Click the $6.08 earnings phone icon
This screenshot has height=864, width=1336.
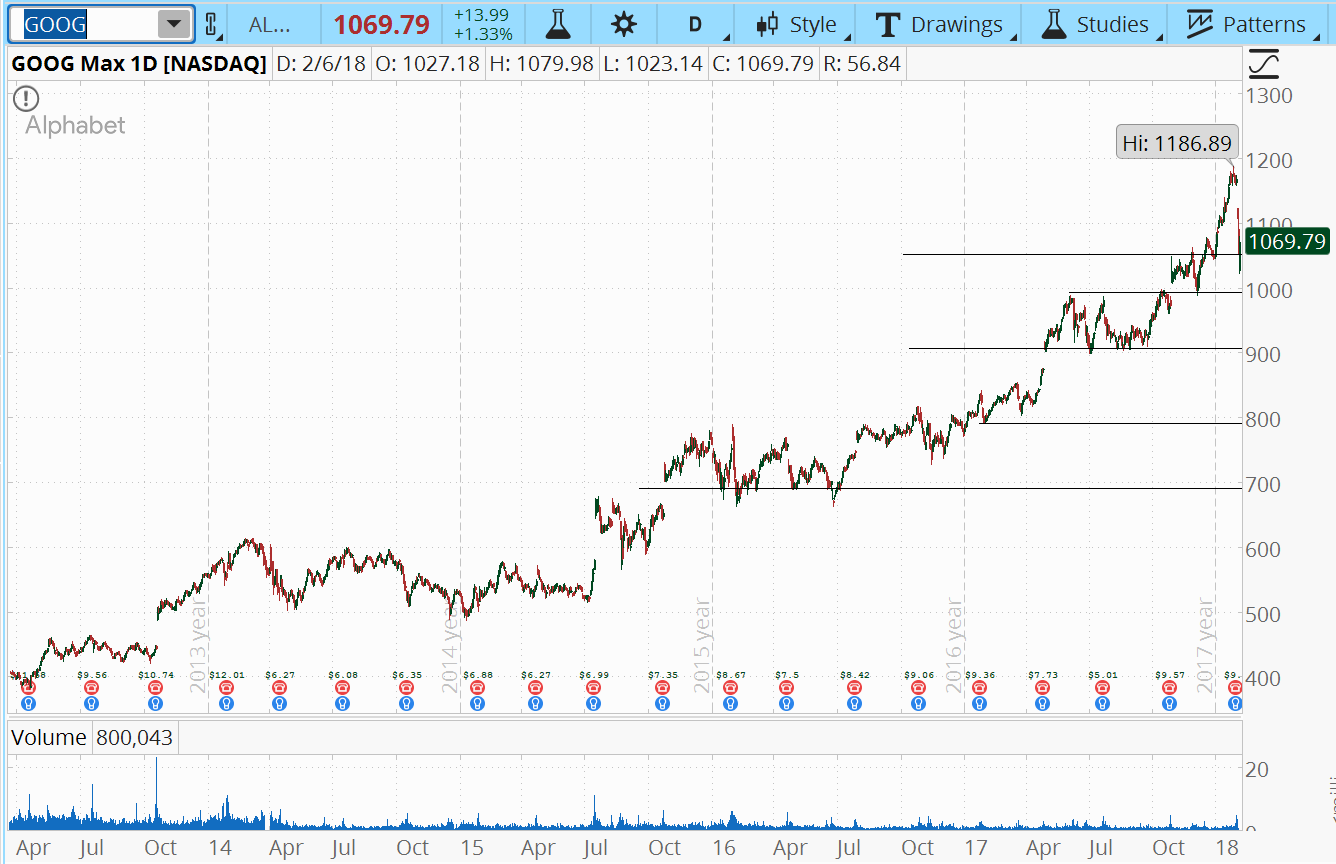coord(342,688)
